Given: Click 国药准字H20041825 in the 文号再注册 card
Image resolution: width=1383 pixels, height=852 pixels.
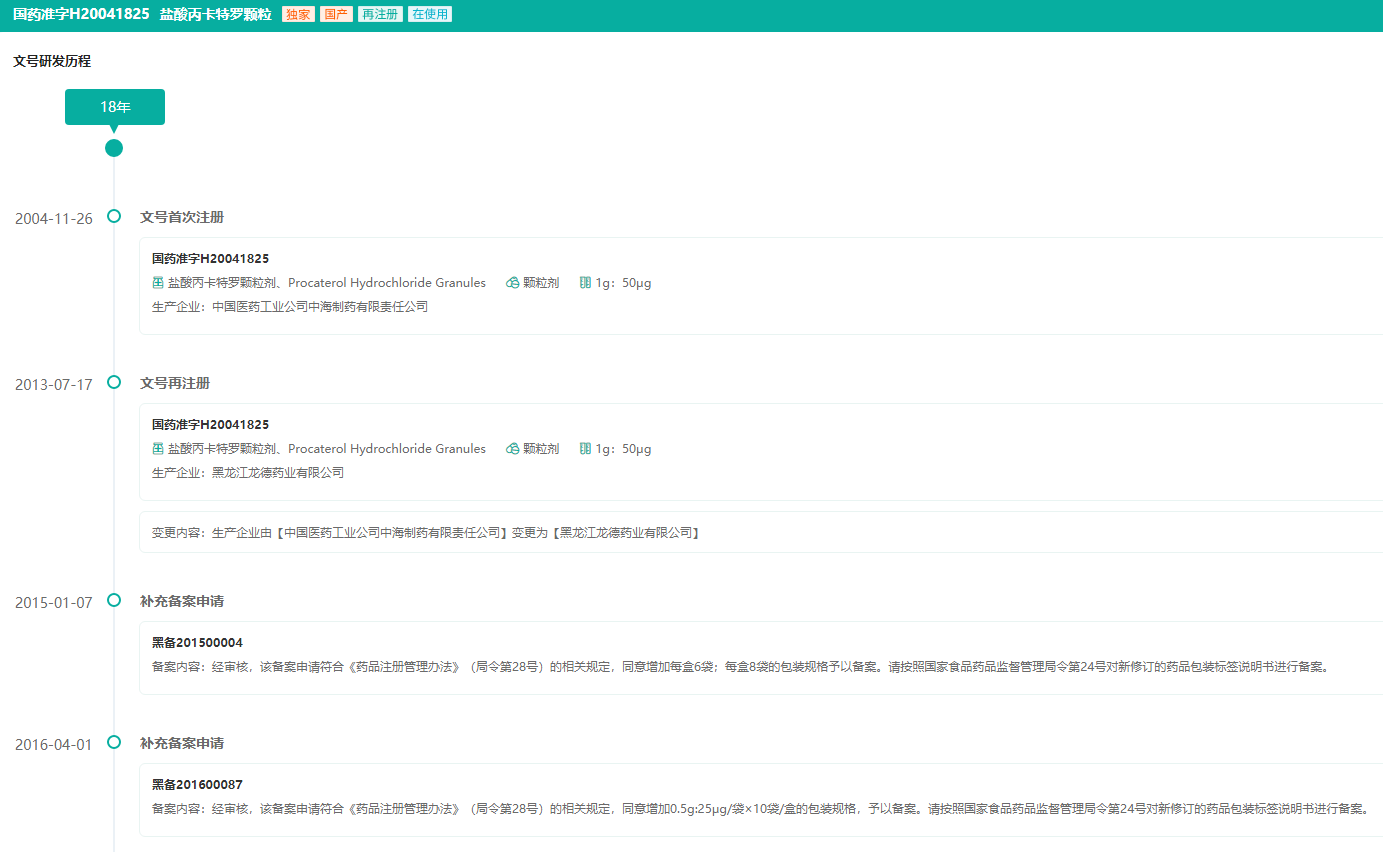Looking at the screenshot, I should (x=210, y=425).
